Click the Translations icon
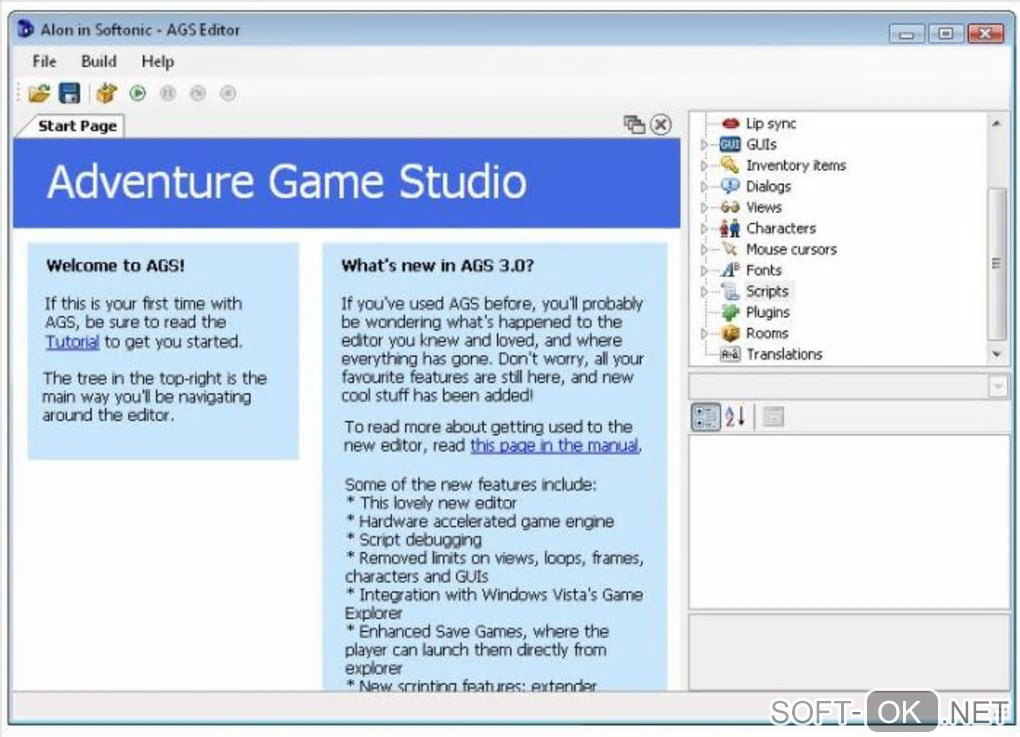 [x=730, y=355]
